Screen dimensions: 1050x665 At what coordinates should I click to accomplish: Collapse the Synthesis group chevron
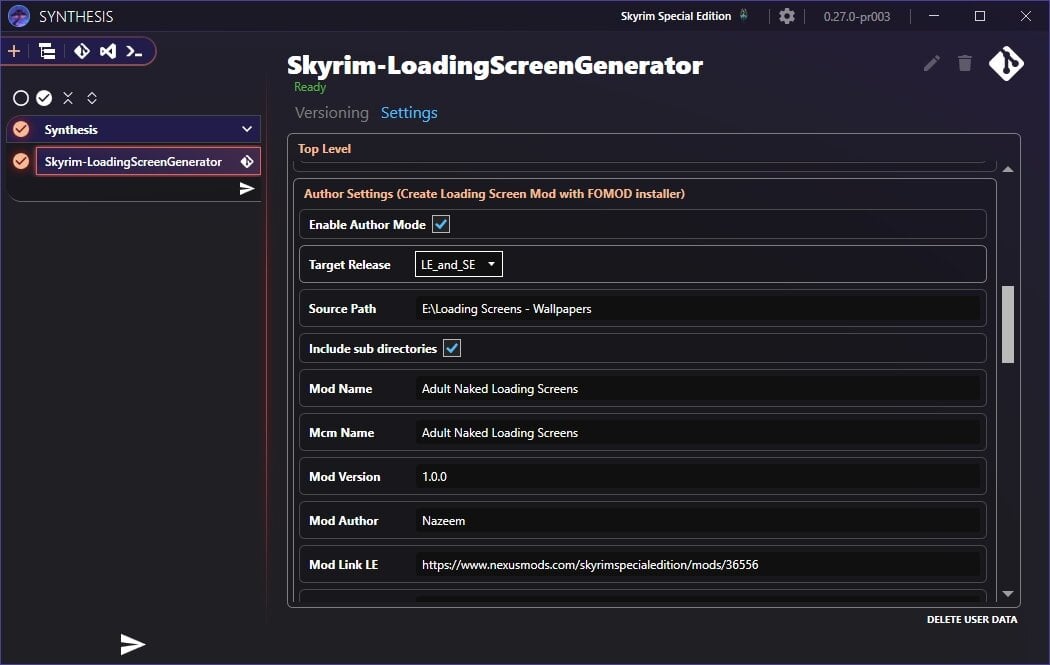(247, 129)
